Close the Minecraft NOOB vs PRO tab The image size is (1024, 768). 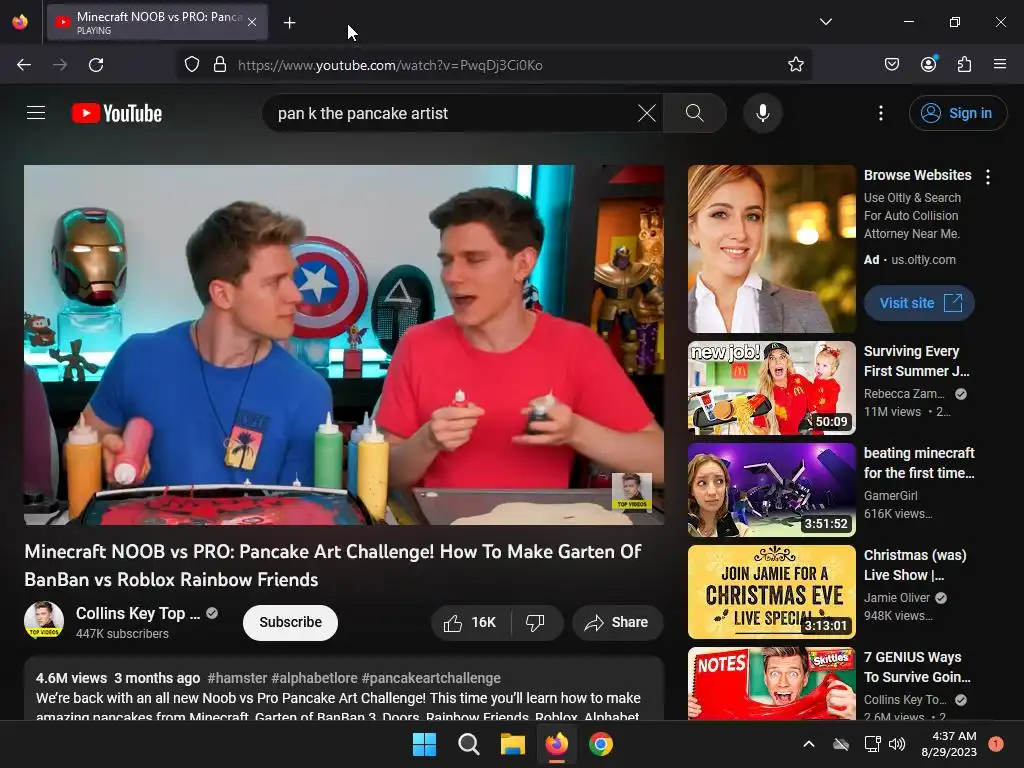pos(252,22)
